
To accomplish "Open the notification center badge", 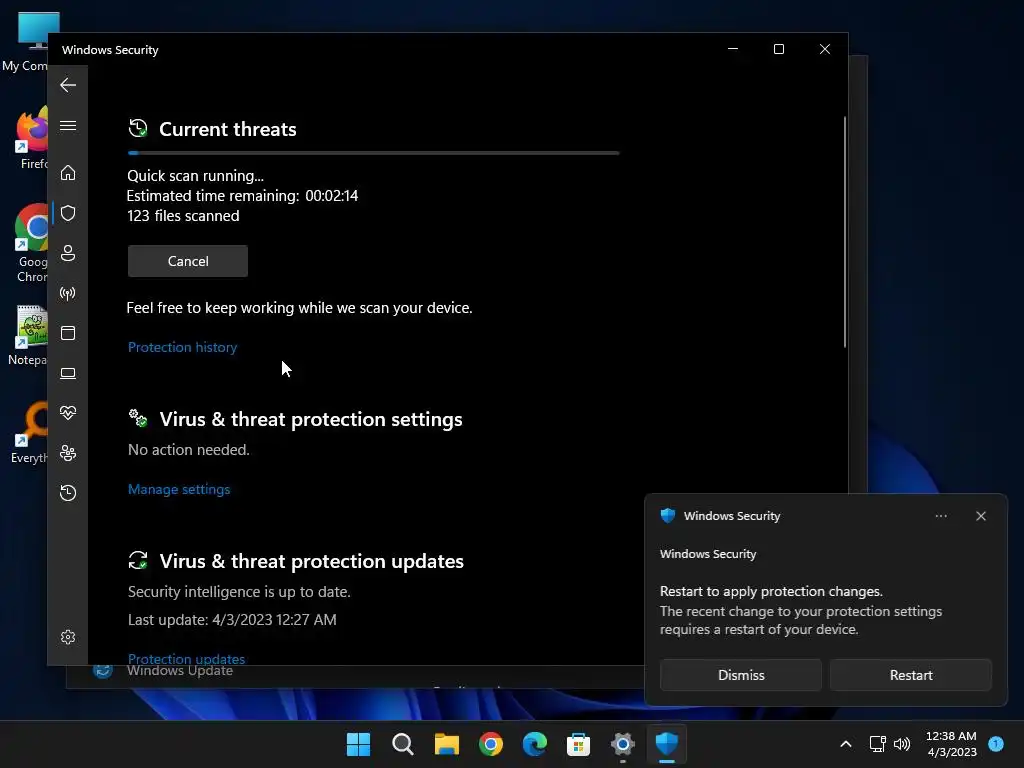I will 996,743.
